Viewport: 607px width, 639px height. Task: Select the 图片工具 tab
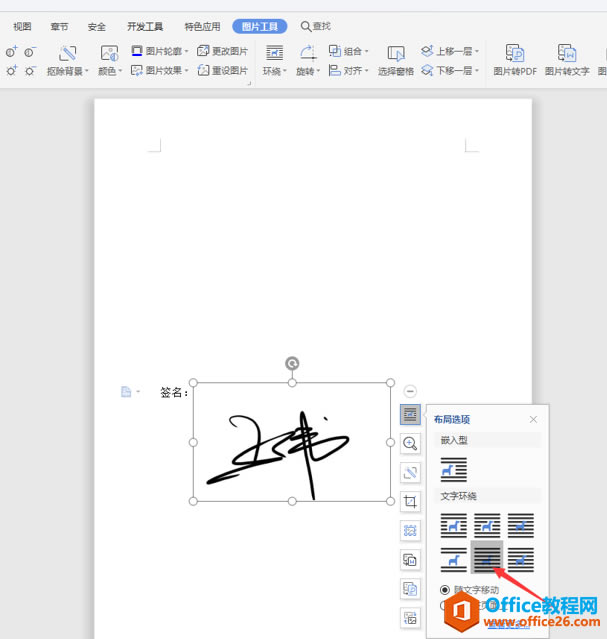[x=260, y=26]
